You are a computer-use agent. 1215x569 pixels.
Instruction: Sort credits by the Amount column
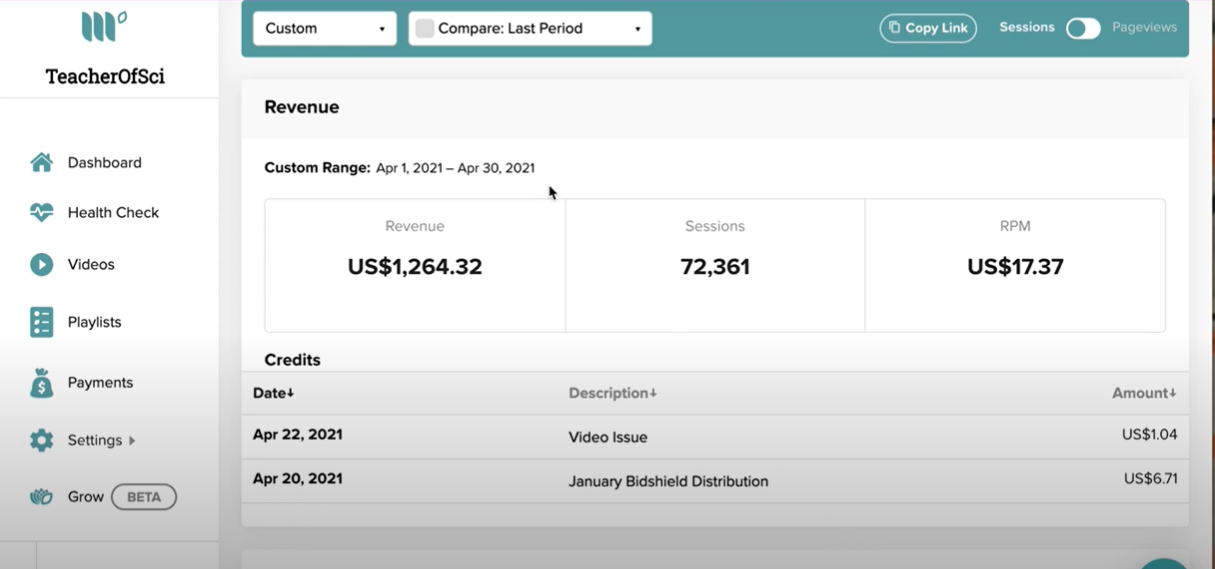[1144, 393]
